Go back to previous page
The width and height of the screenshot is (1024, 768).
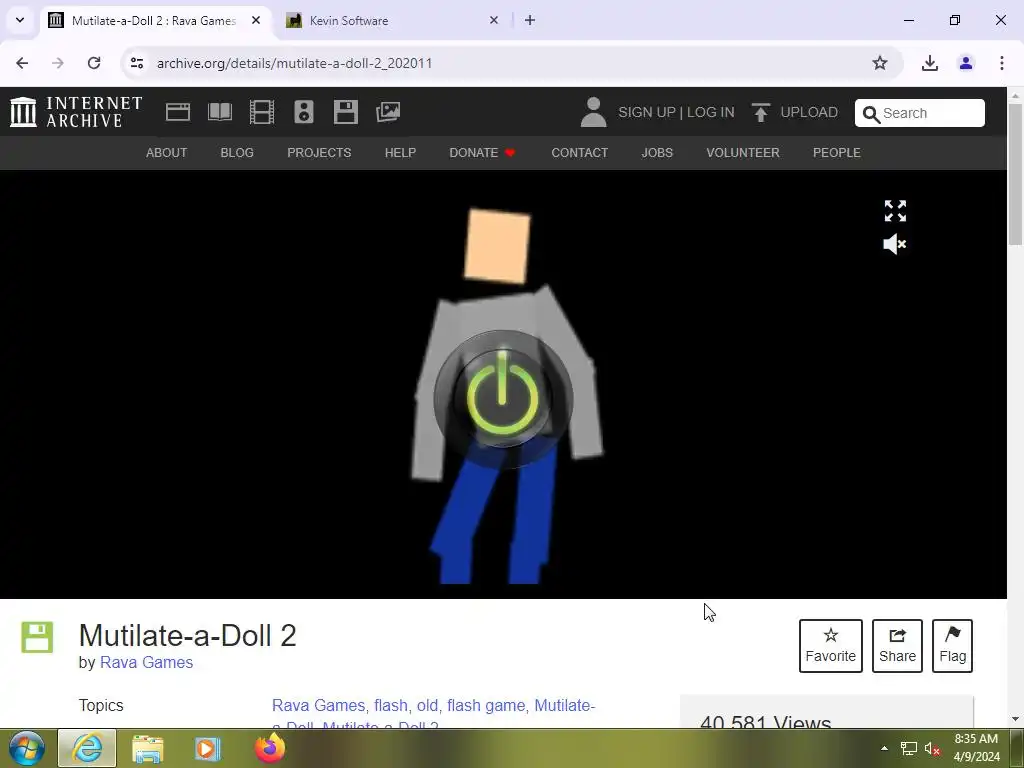click(22, 63)
